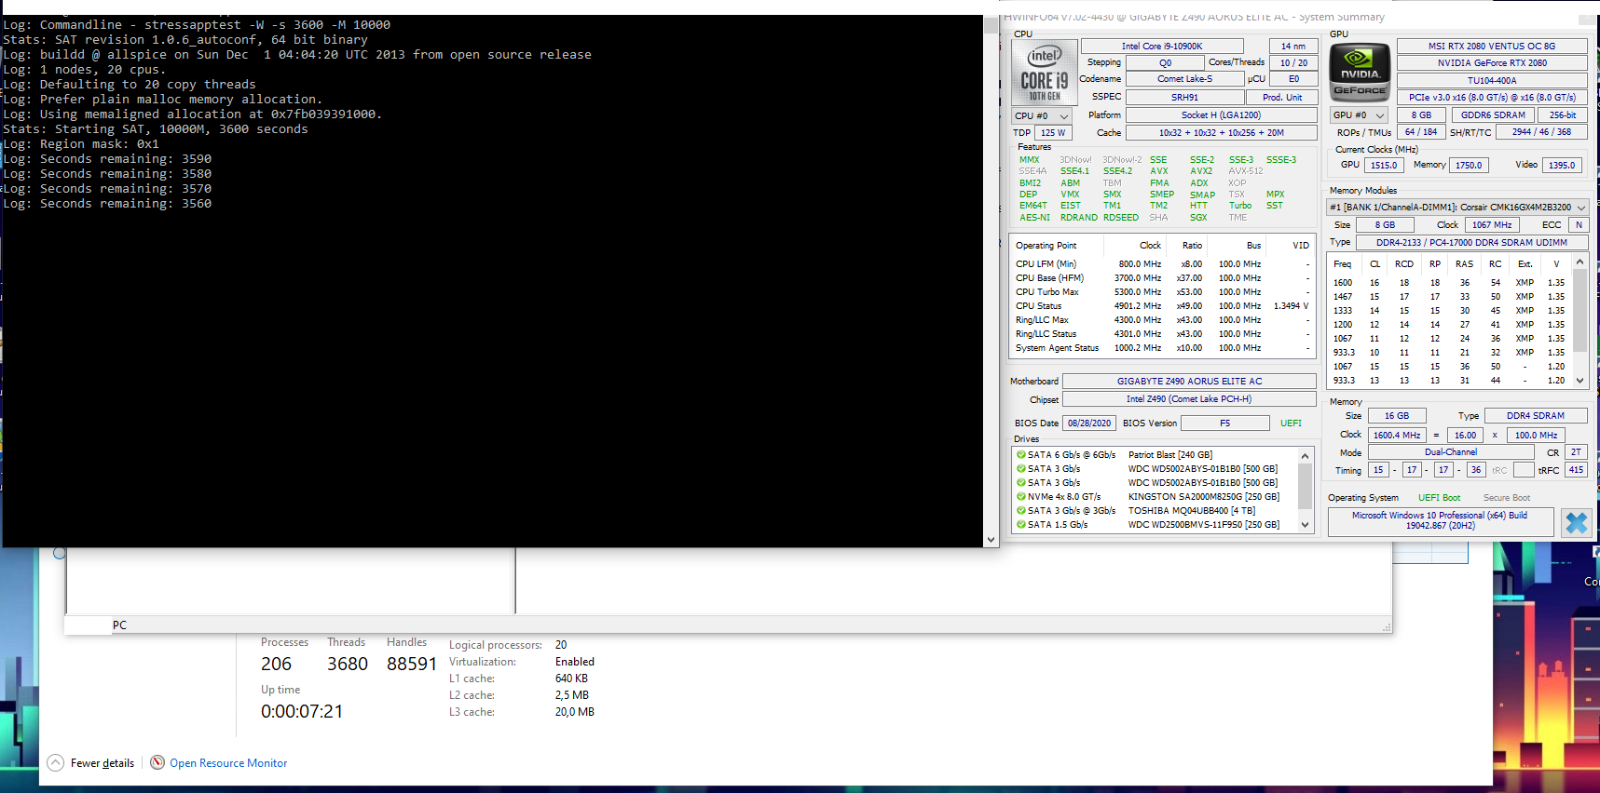
Task: Click the Video clock 1395.0 field
Action: coord(1562,165)
